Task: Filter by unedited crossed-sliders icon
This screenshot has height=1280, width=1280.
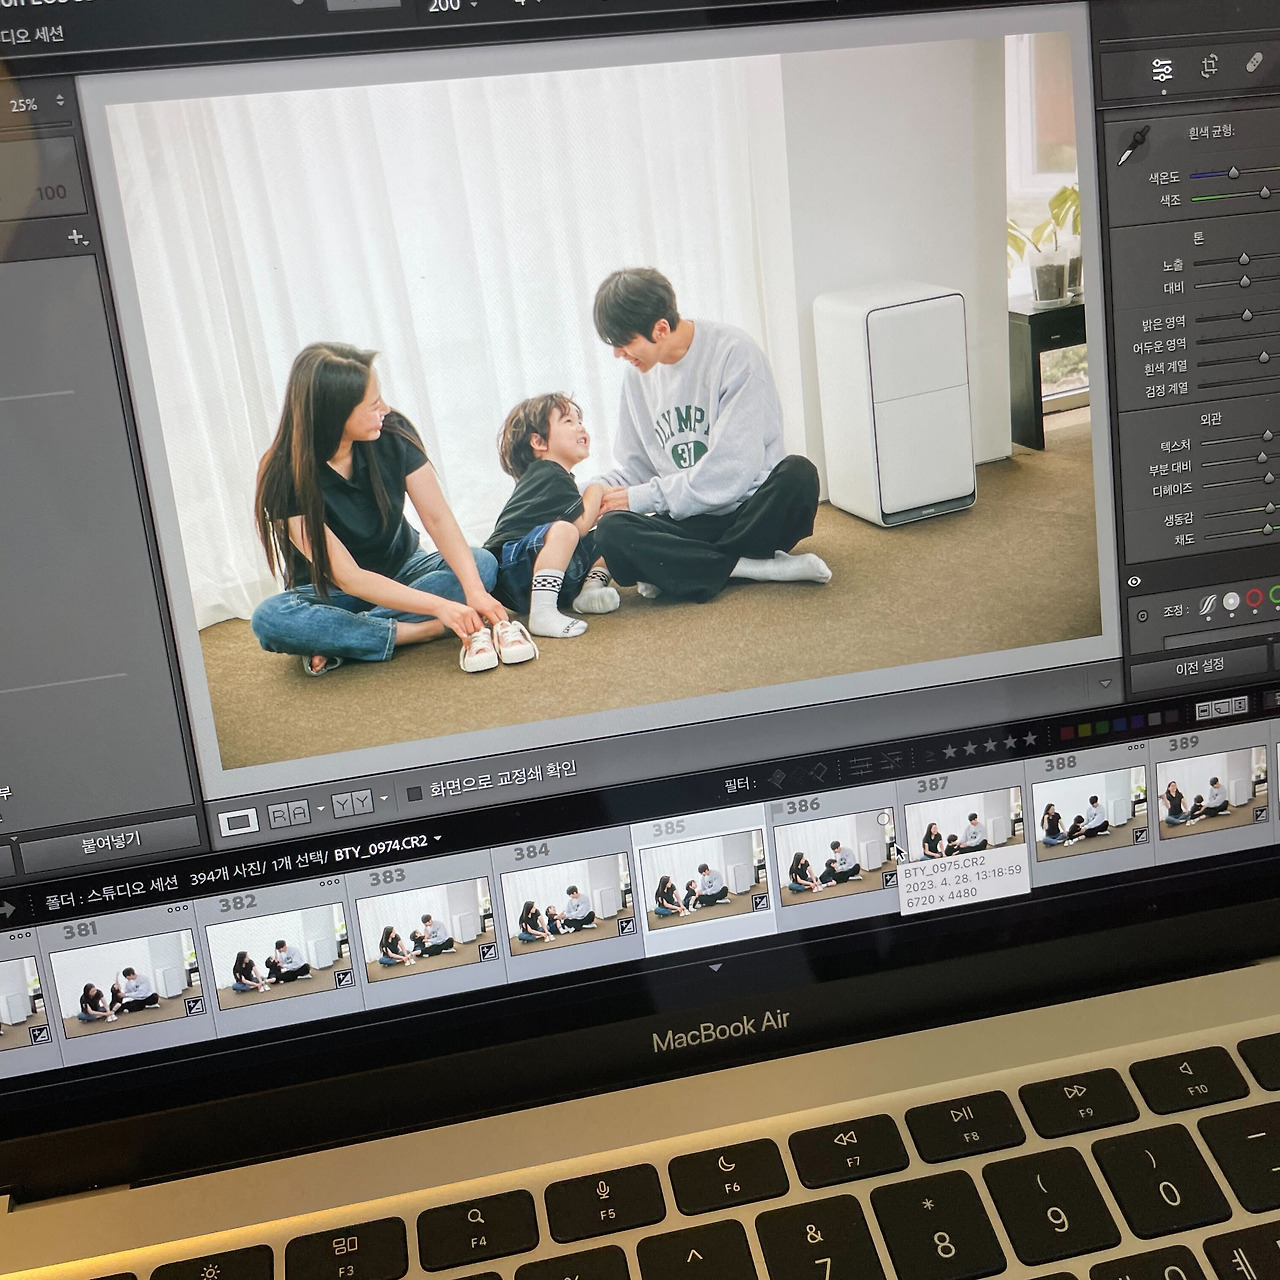Action: point(890,760)
